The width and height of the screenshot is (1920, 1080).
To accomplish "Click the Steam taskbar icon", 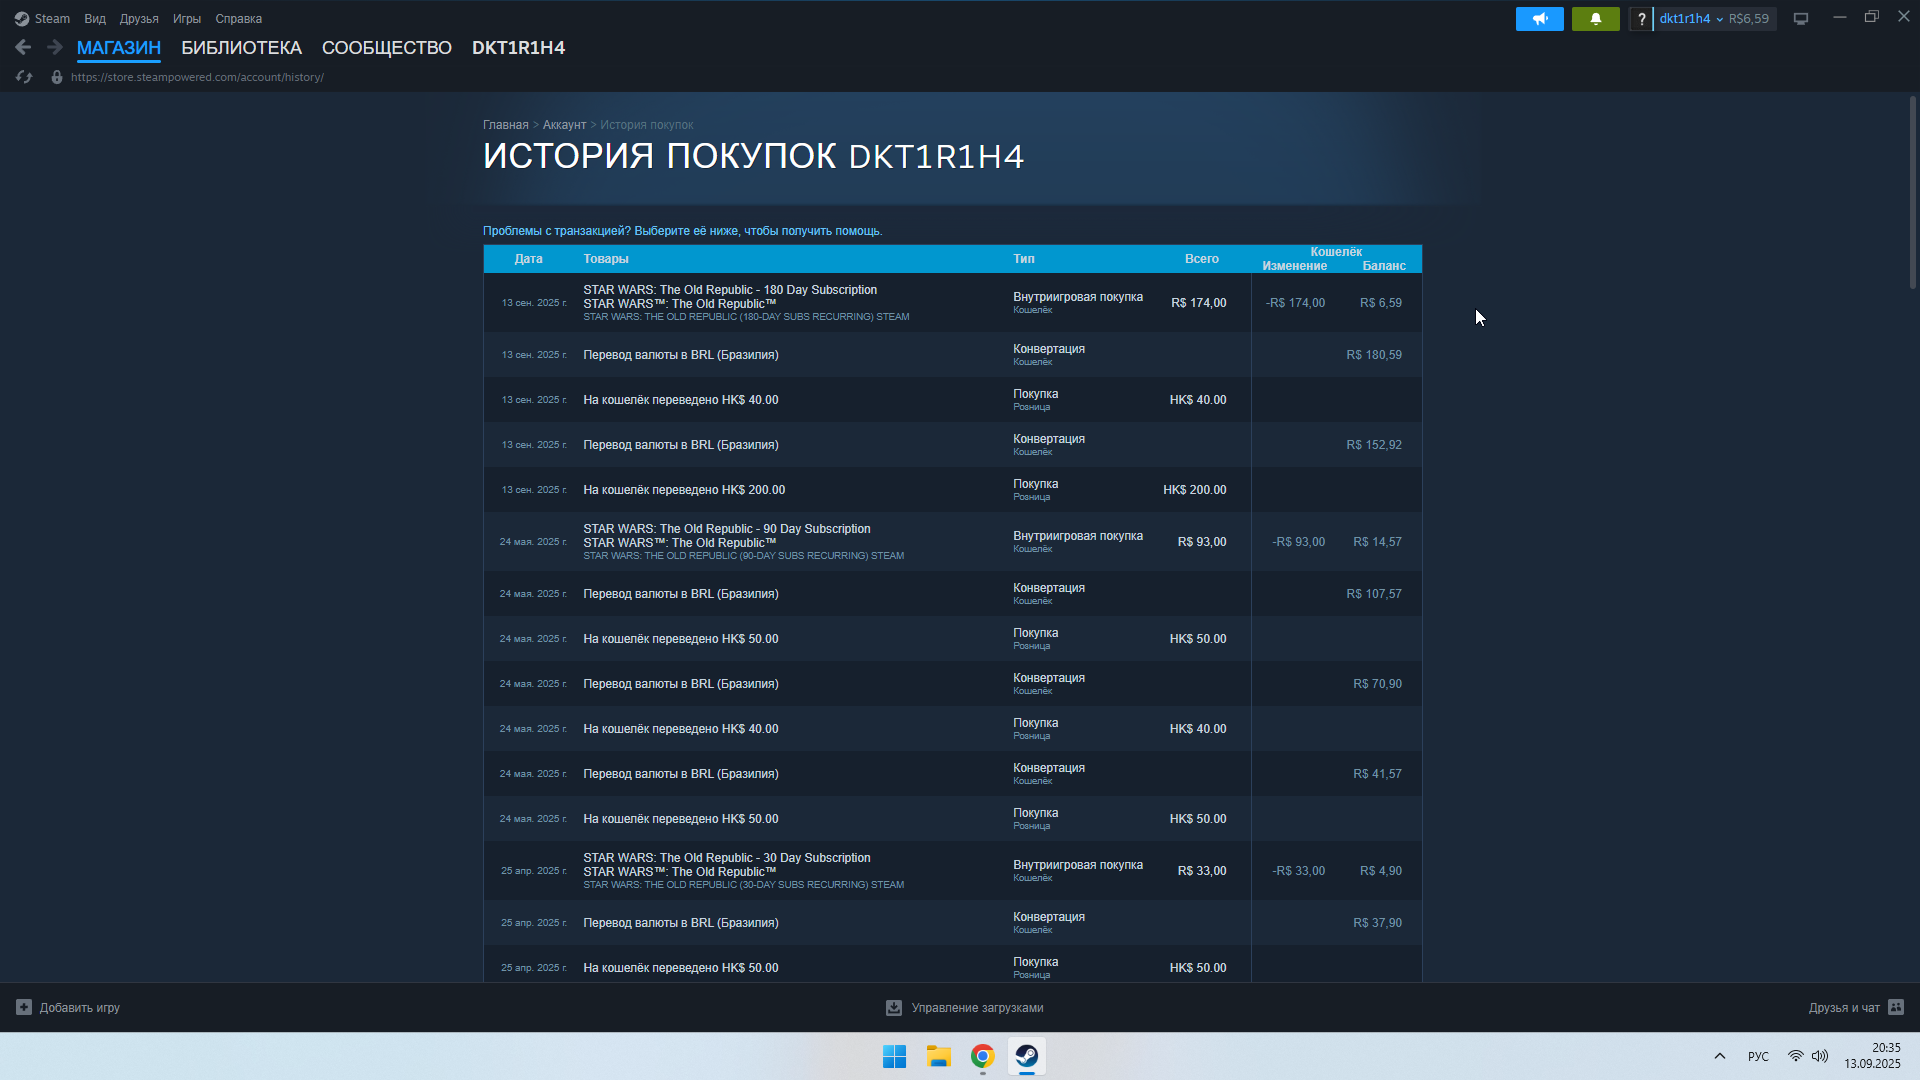I will [x=1027, y=1056].
